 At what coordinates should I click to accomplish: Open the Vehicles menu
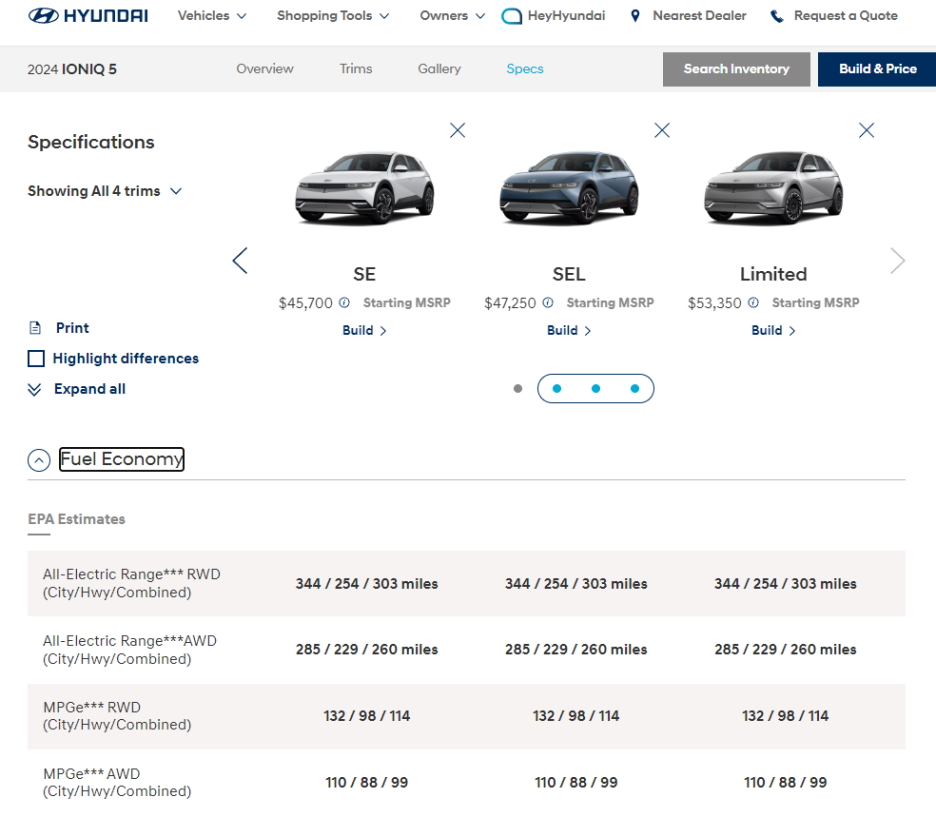pyautogui.click(x=212, y=16)
